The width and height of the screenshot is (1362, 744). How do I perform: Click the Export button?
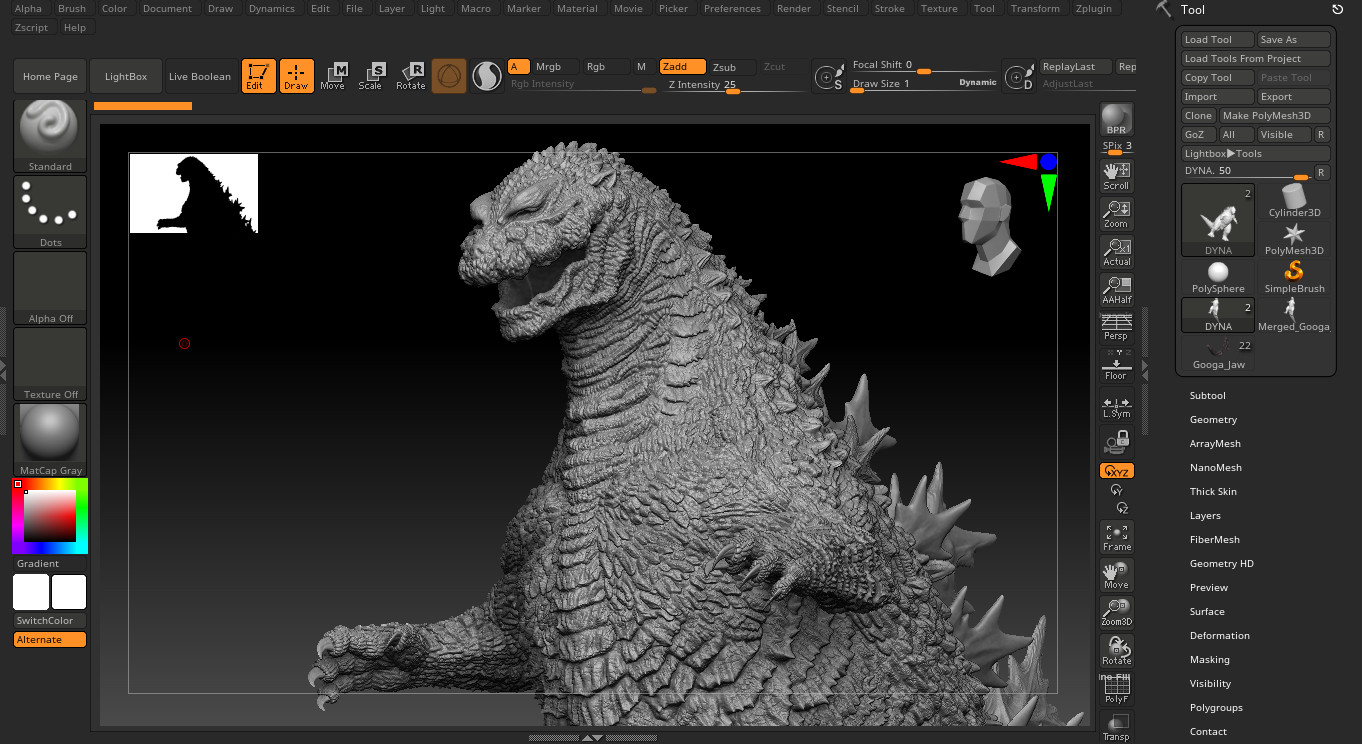1294,97
